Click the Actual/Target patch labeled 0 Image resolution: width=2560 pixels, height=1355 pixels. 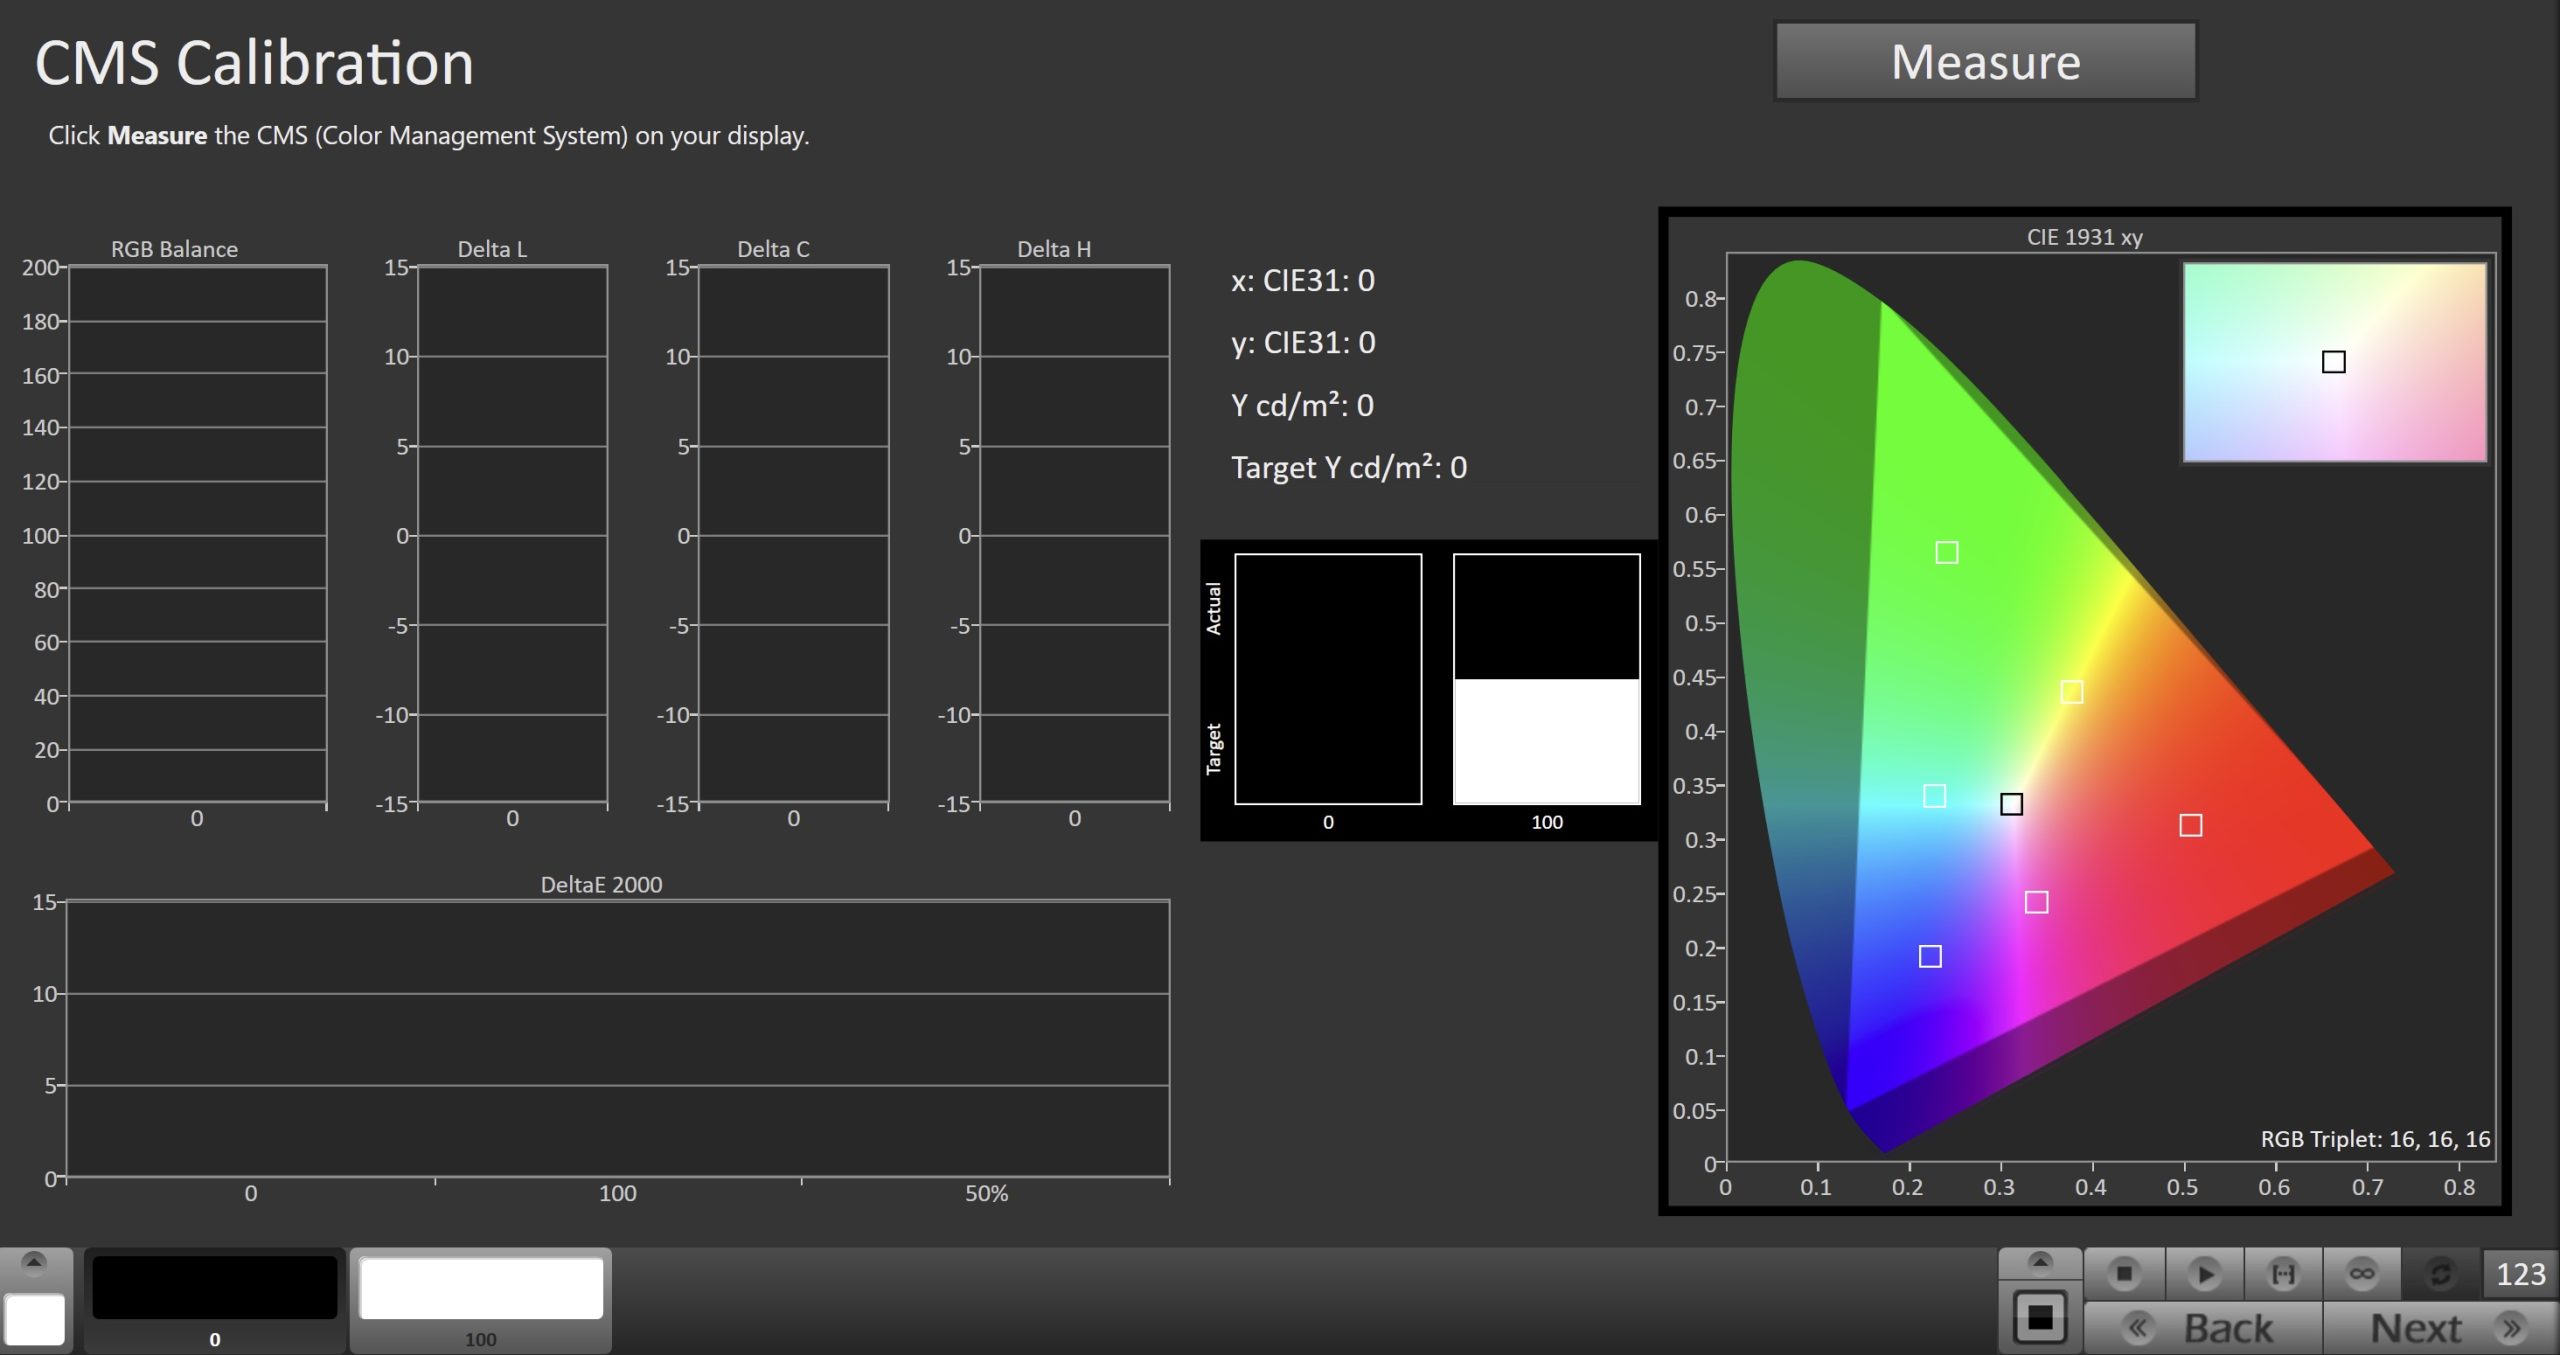(1328, 679)
